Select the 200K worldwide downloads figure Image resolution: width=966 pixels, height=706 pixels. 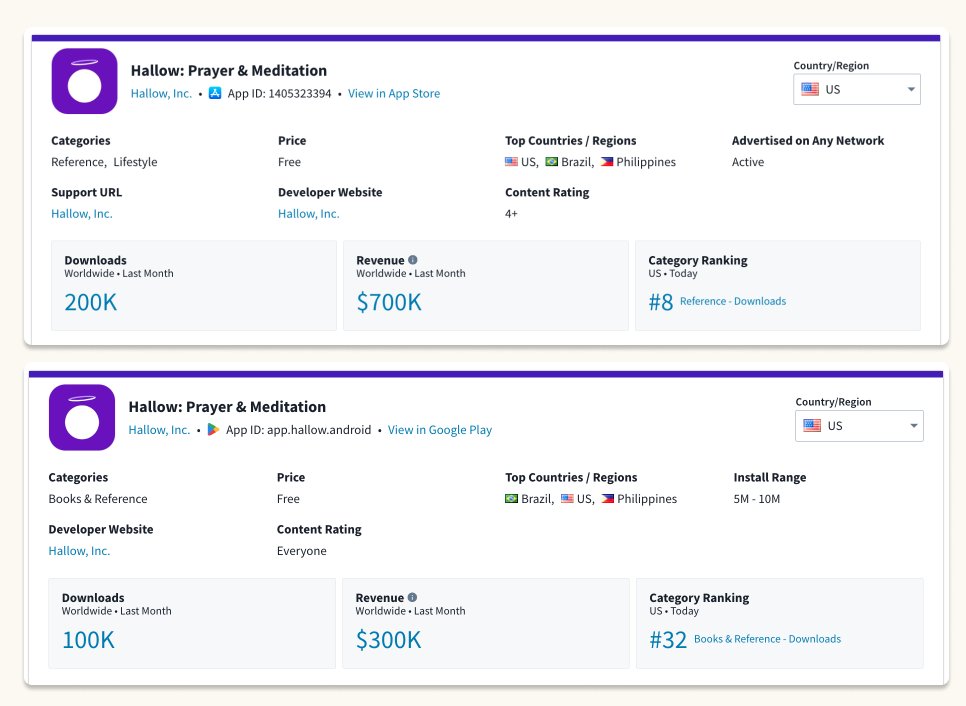91,301
